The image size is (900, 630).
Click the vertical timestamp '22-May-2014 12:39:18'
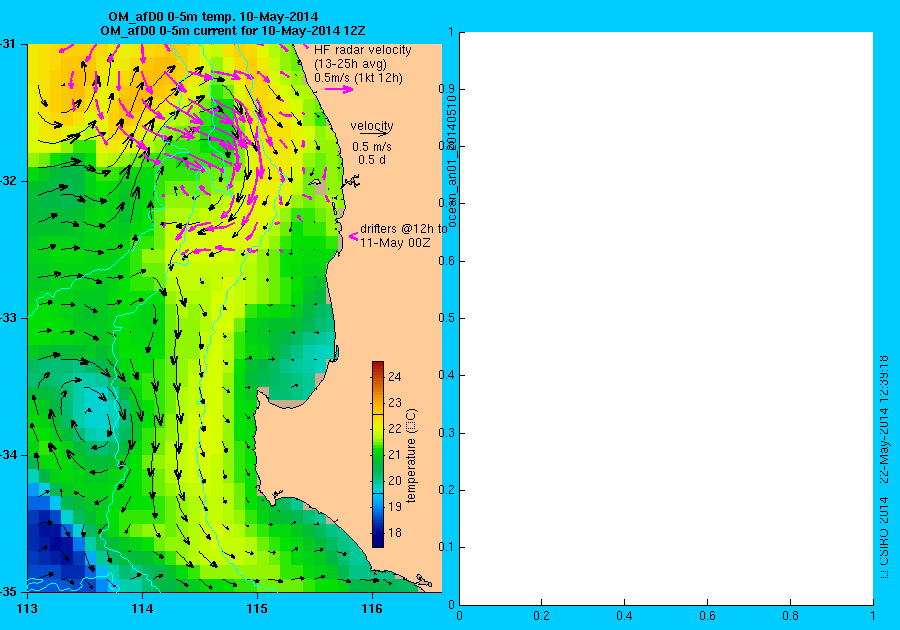coord(883,419)
